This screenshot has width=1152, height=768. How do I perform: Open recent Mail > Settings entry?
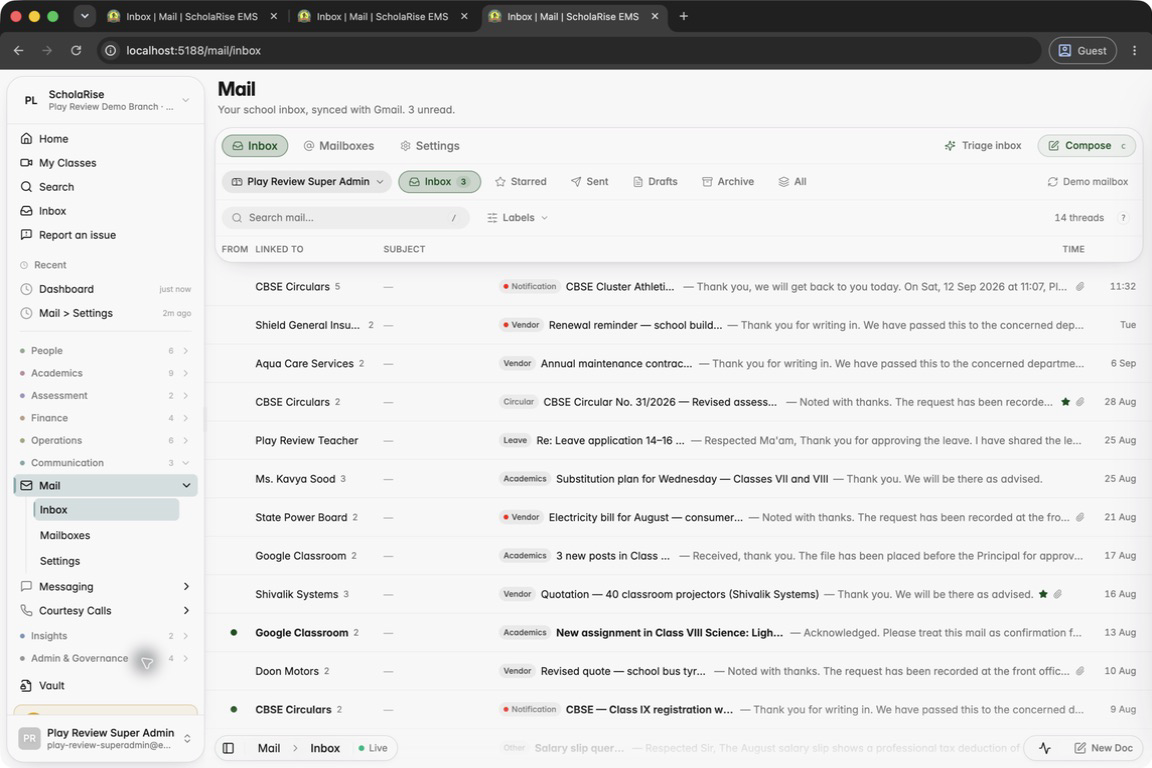click(x=105, y=313)
